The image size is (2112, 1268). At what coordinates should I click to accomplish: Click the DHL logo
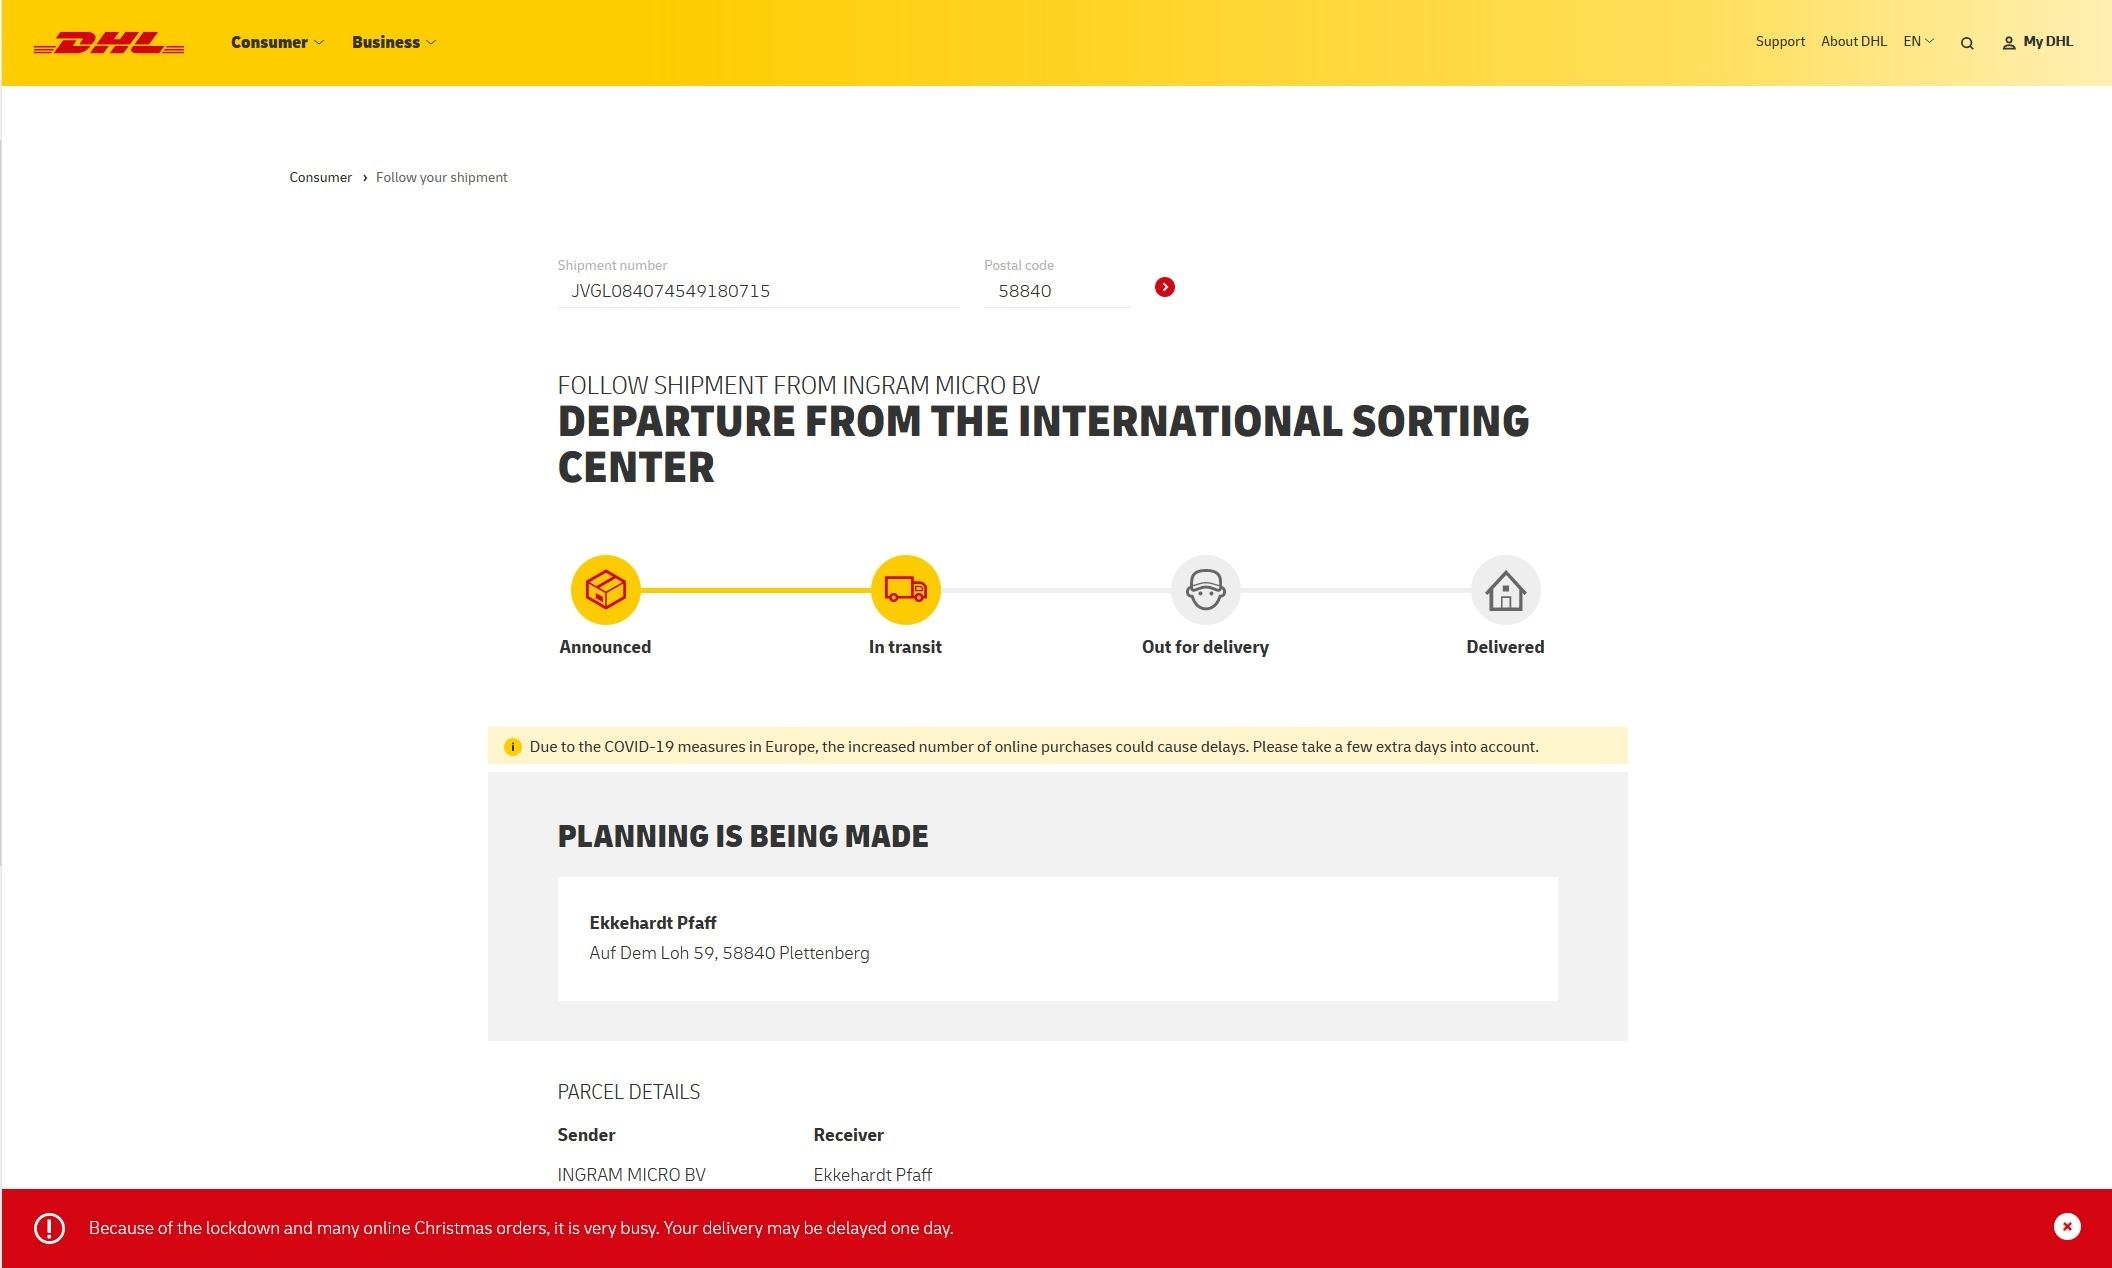[x=109, y=43]
